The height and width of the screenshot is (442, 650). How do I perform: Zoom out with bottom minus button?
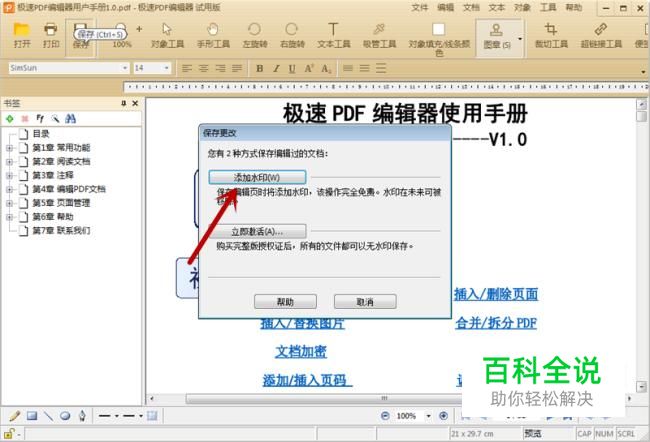click(x=385, y=415)
